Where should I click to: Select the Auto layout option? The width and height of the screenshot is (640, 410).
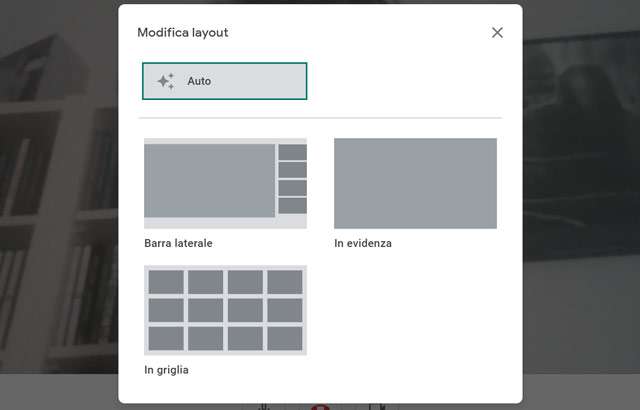224,81
